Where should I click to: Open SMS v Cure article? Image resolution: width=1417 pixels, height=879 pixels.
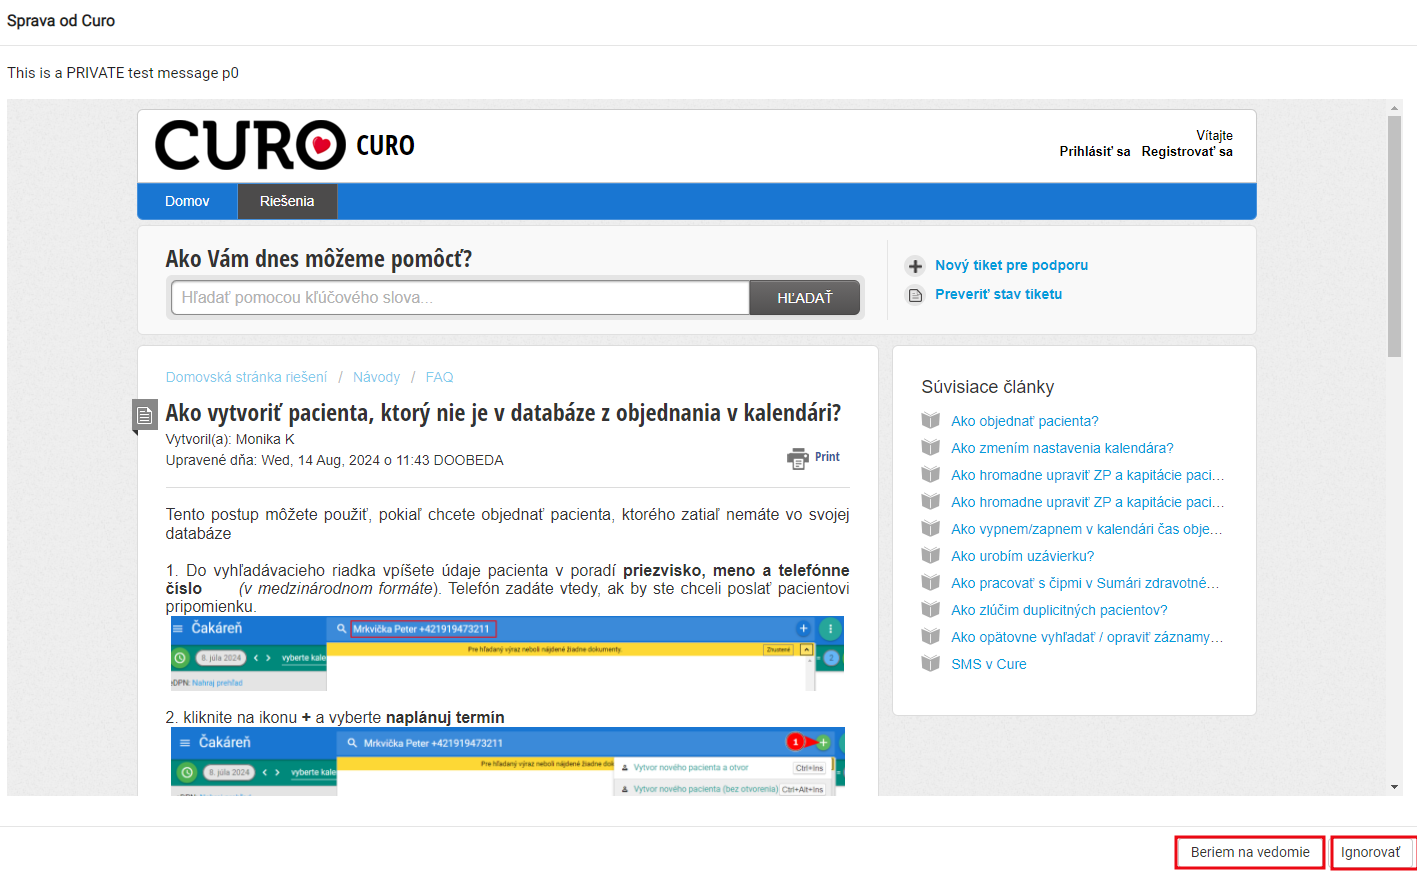pos(989,664)
